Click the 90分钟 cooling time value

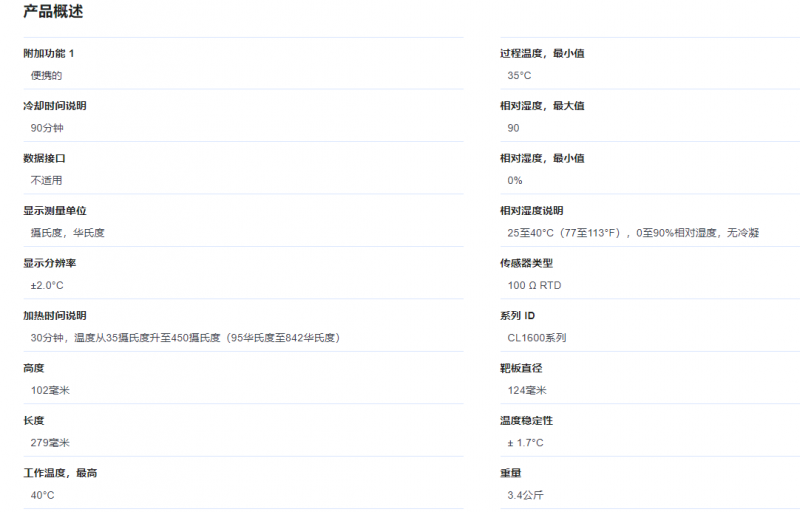[x=47, y=128]
